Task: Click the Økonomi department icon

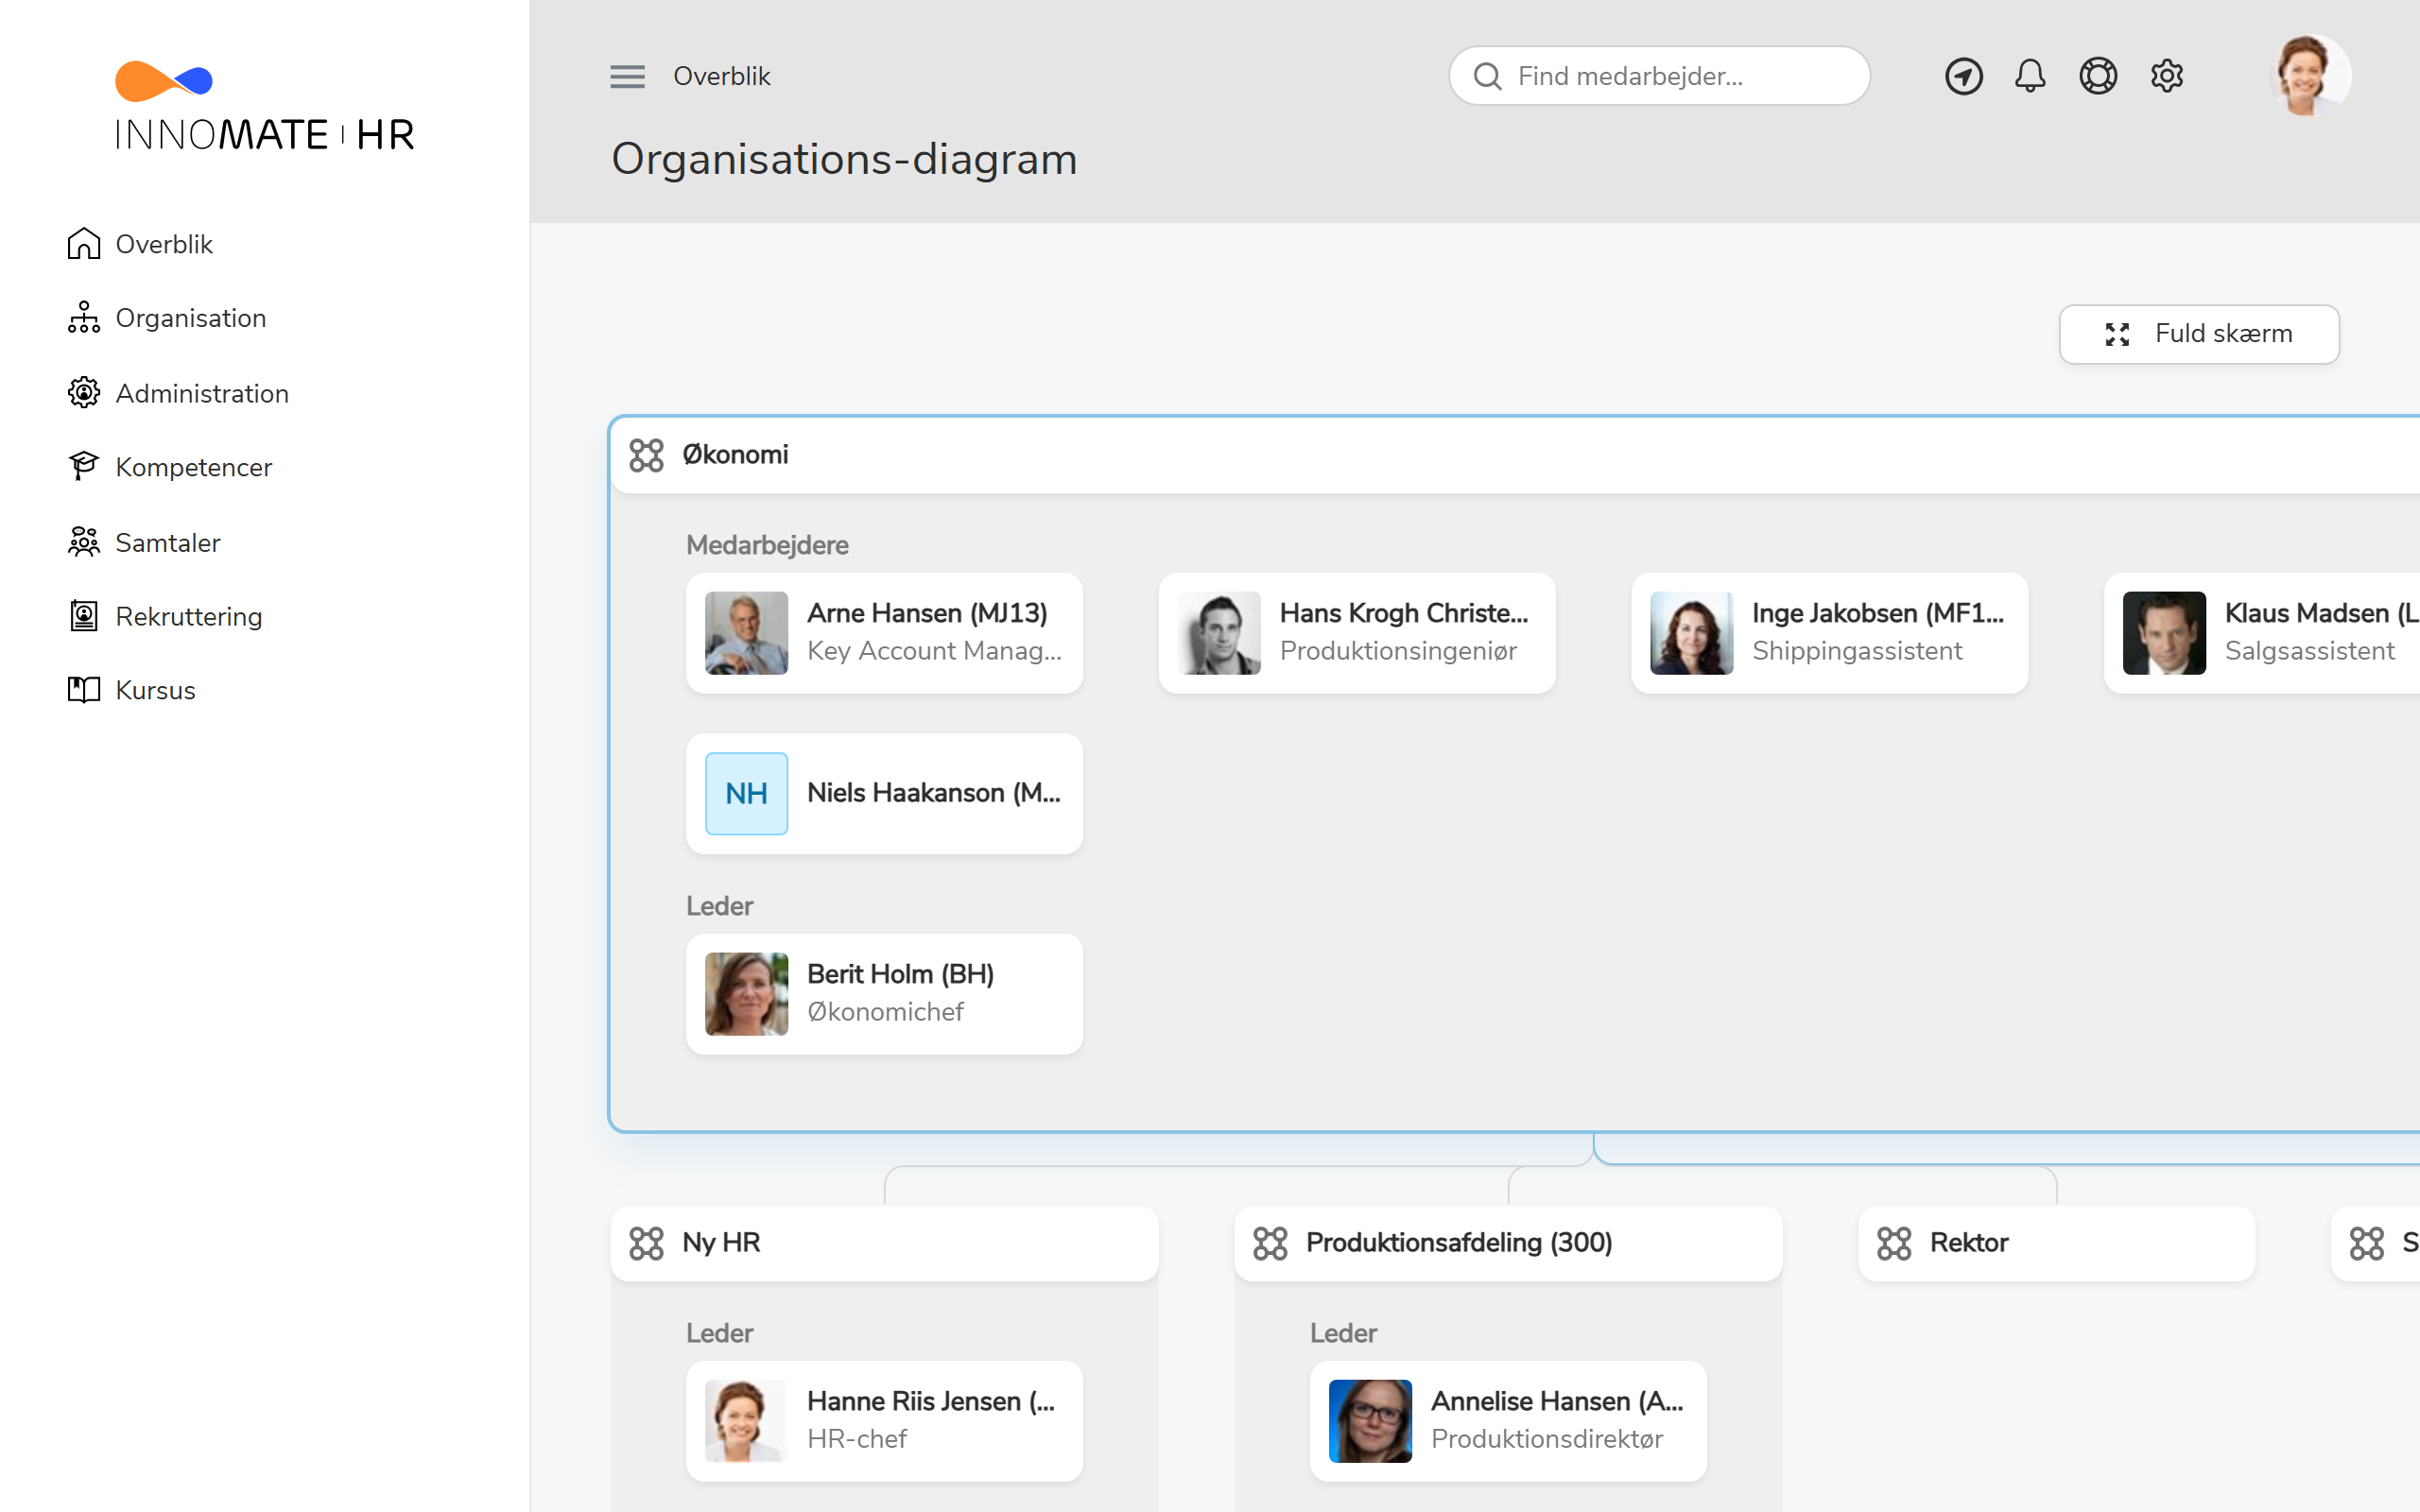Action: click(x=646, y=455)
